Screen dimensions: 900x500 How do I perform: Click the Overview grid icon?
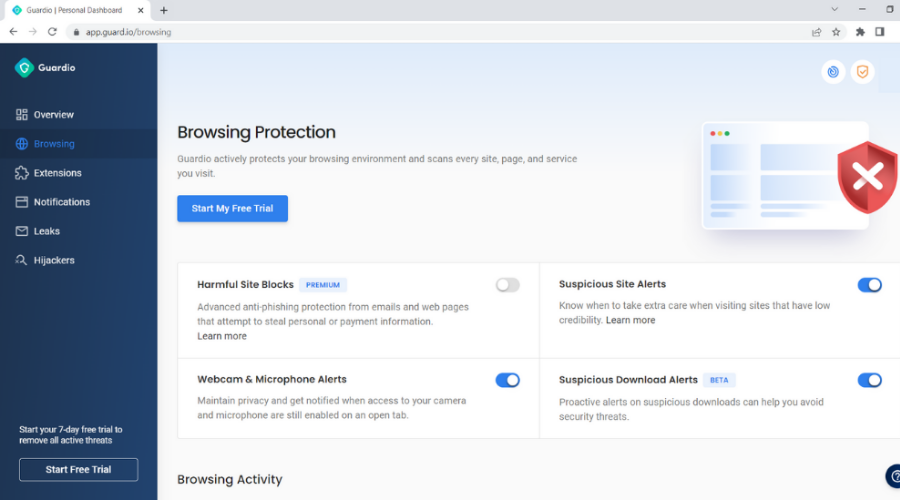coord(22,115)
